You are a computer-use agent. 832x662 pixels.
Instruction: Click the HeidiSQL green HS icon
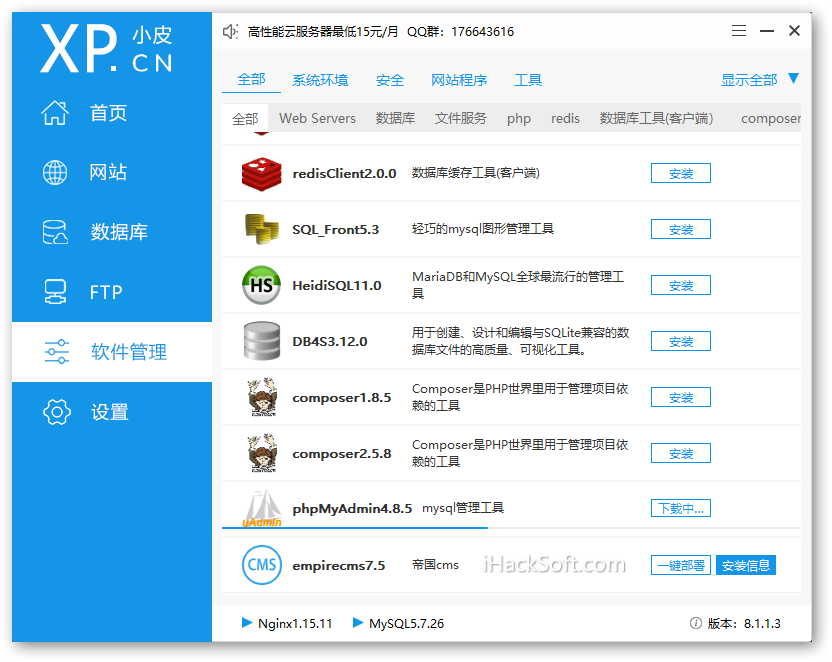(x=261, y=285)
